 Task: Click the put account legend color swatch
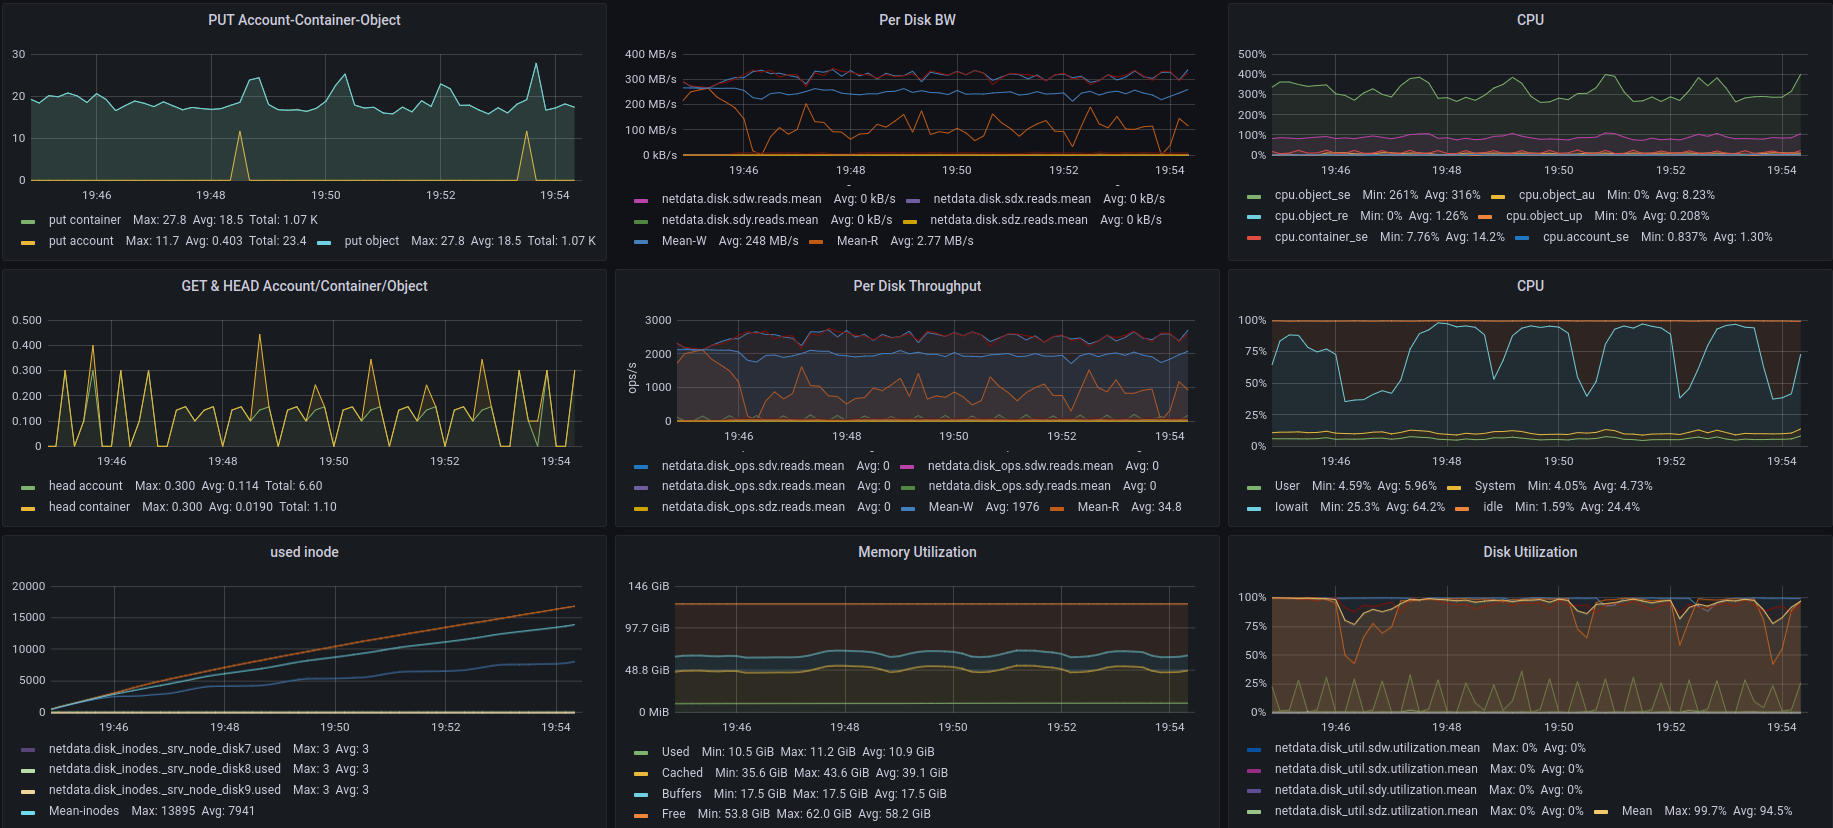coord(28,242)
